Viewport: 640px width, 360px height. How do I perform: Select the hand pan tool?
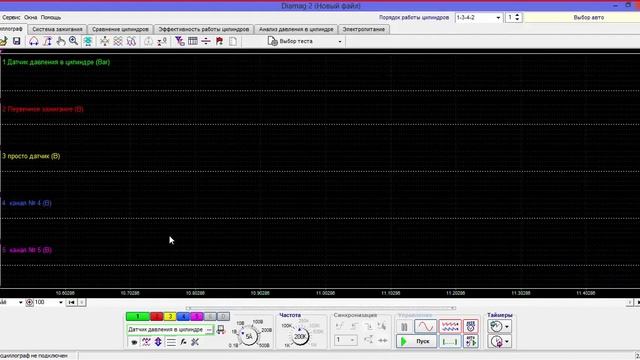[x=61, y=41]
